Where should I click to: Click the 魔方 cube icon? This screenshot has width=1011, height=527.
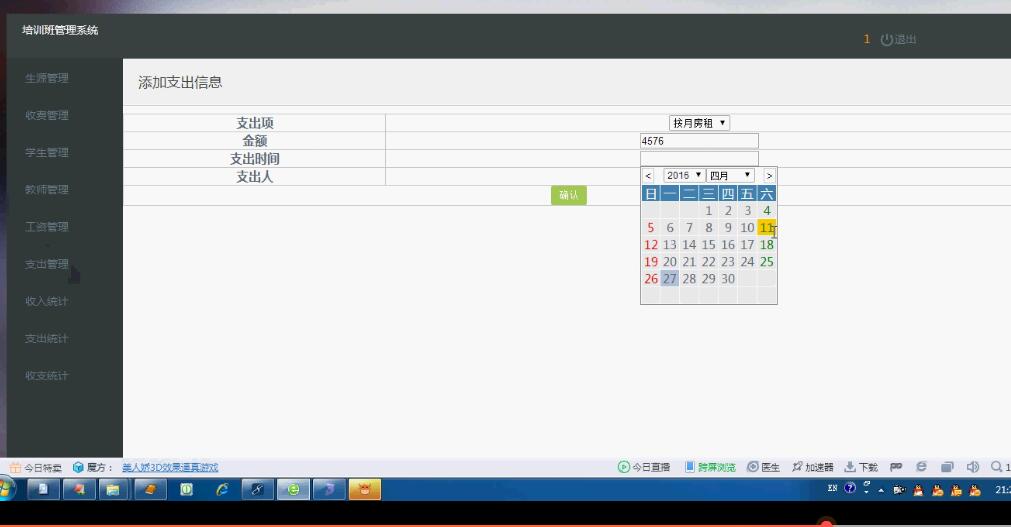click(78, 467)
